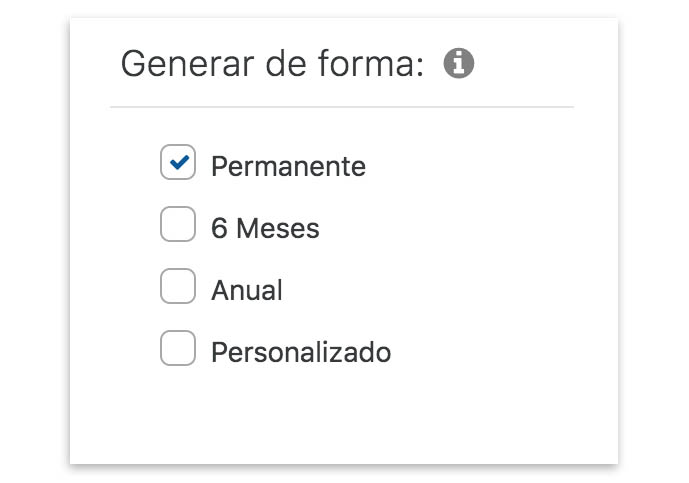Click the word Generar in the title
The height and width of the screenshot is (483, 689).
coord(188,64)
